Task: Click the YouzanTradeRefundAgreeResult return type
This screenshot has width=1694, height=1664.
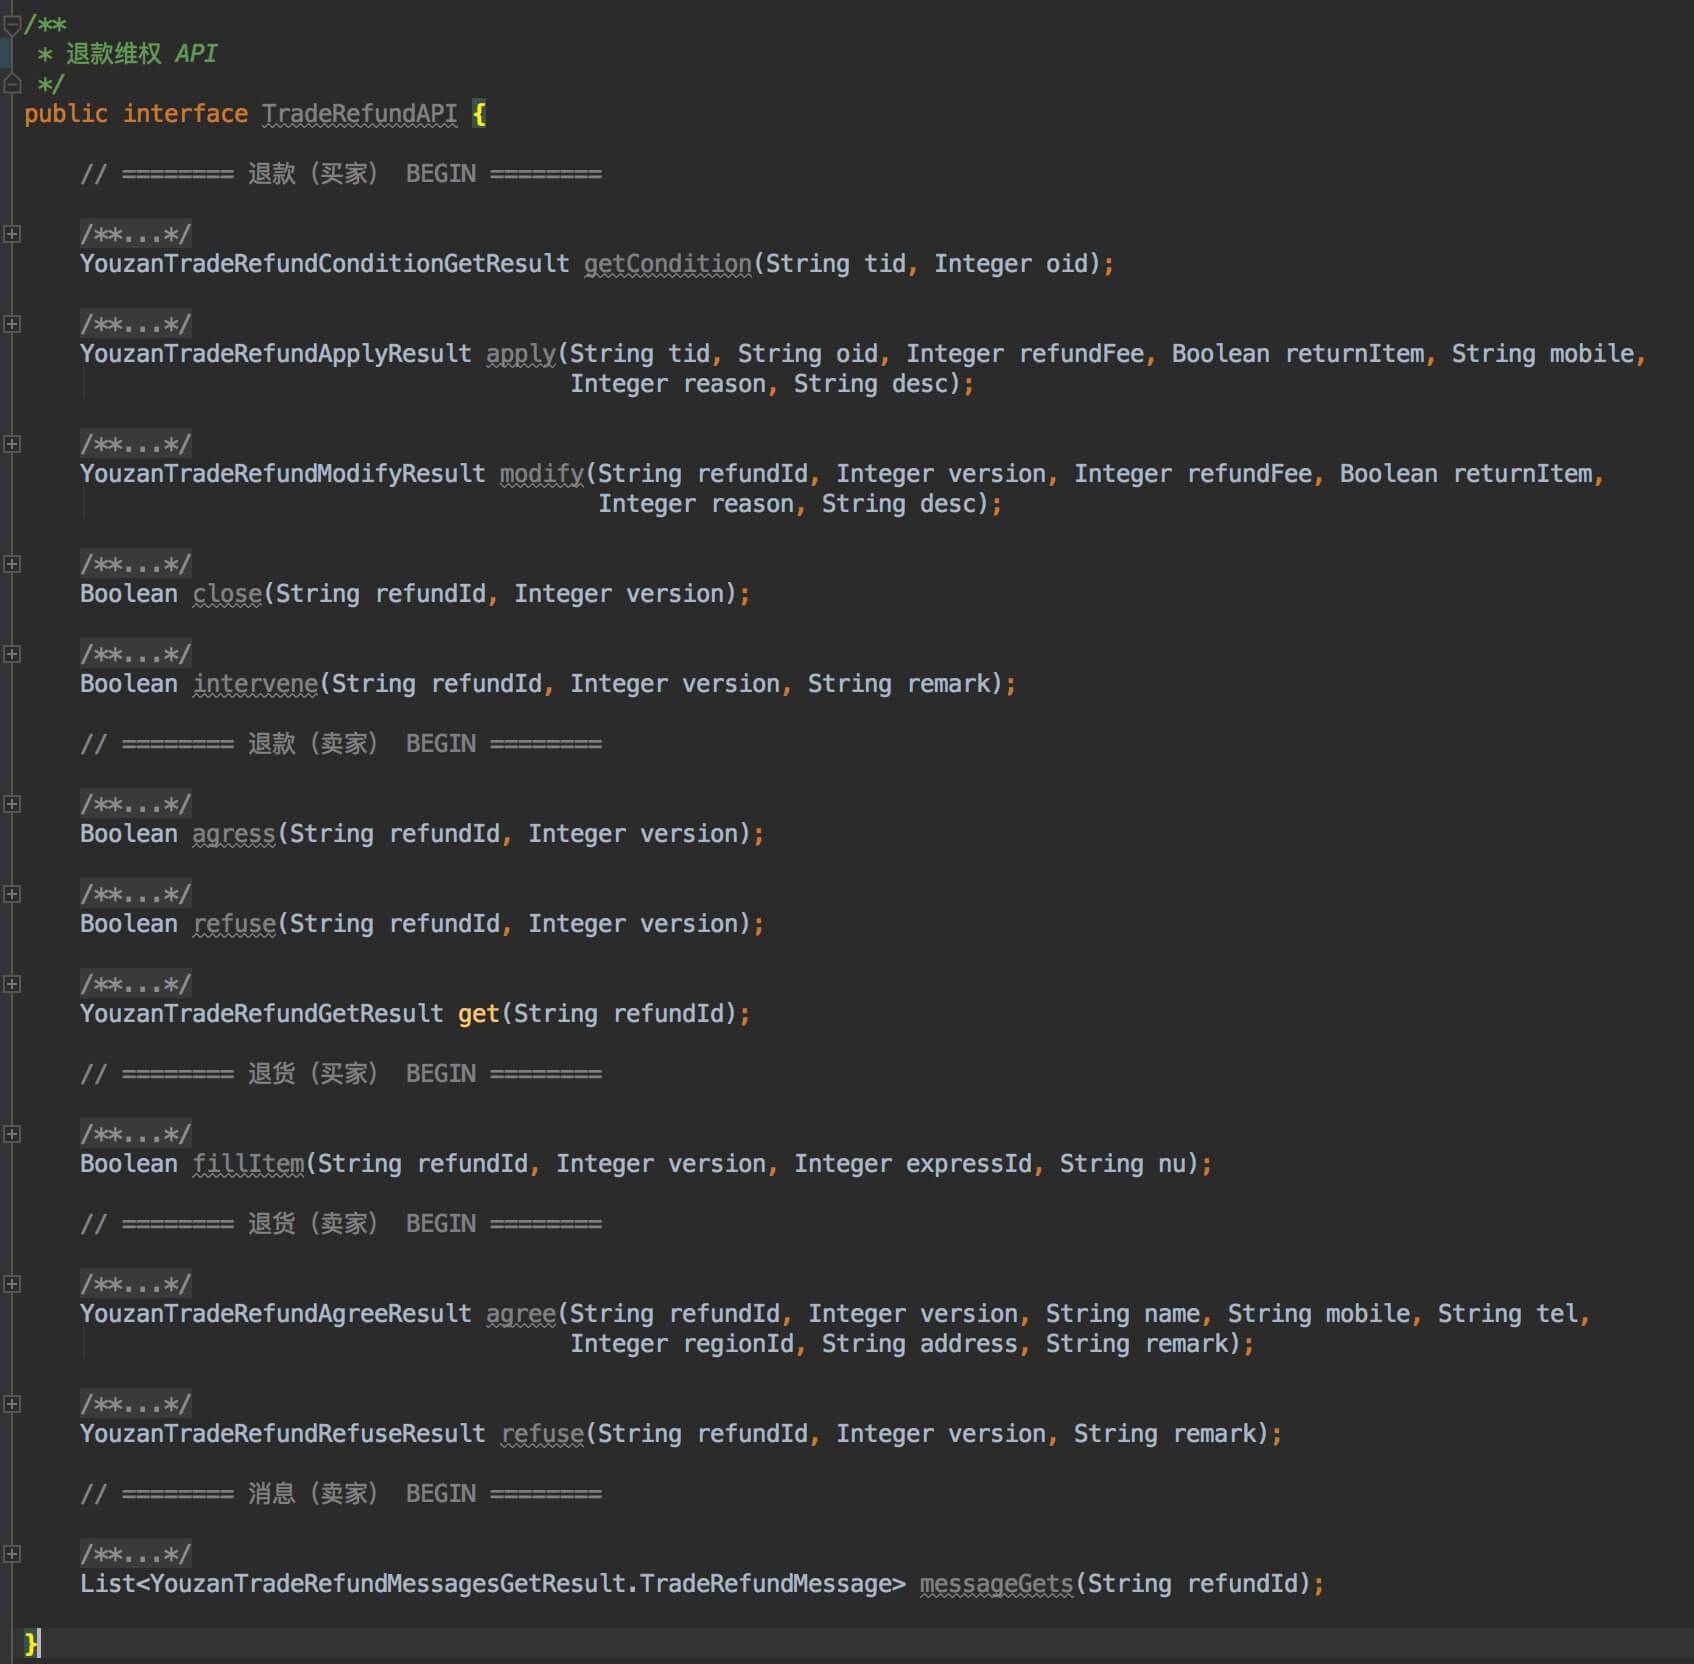Action: (x=276, y=1314)
